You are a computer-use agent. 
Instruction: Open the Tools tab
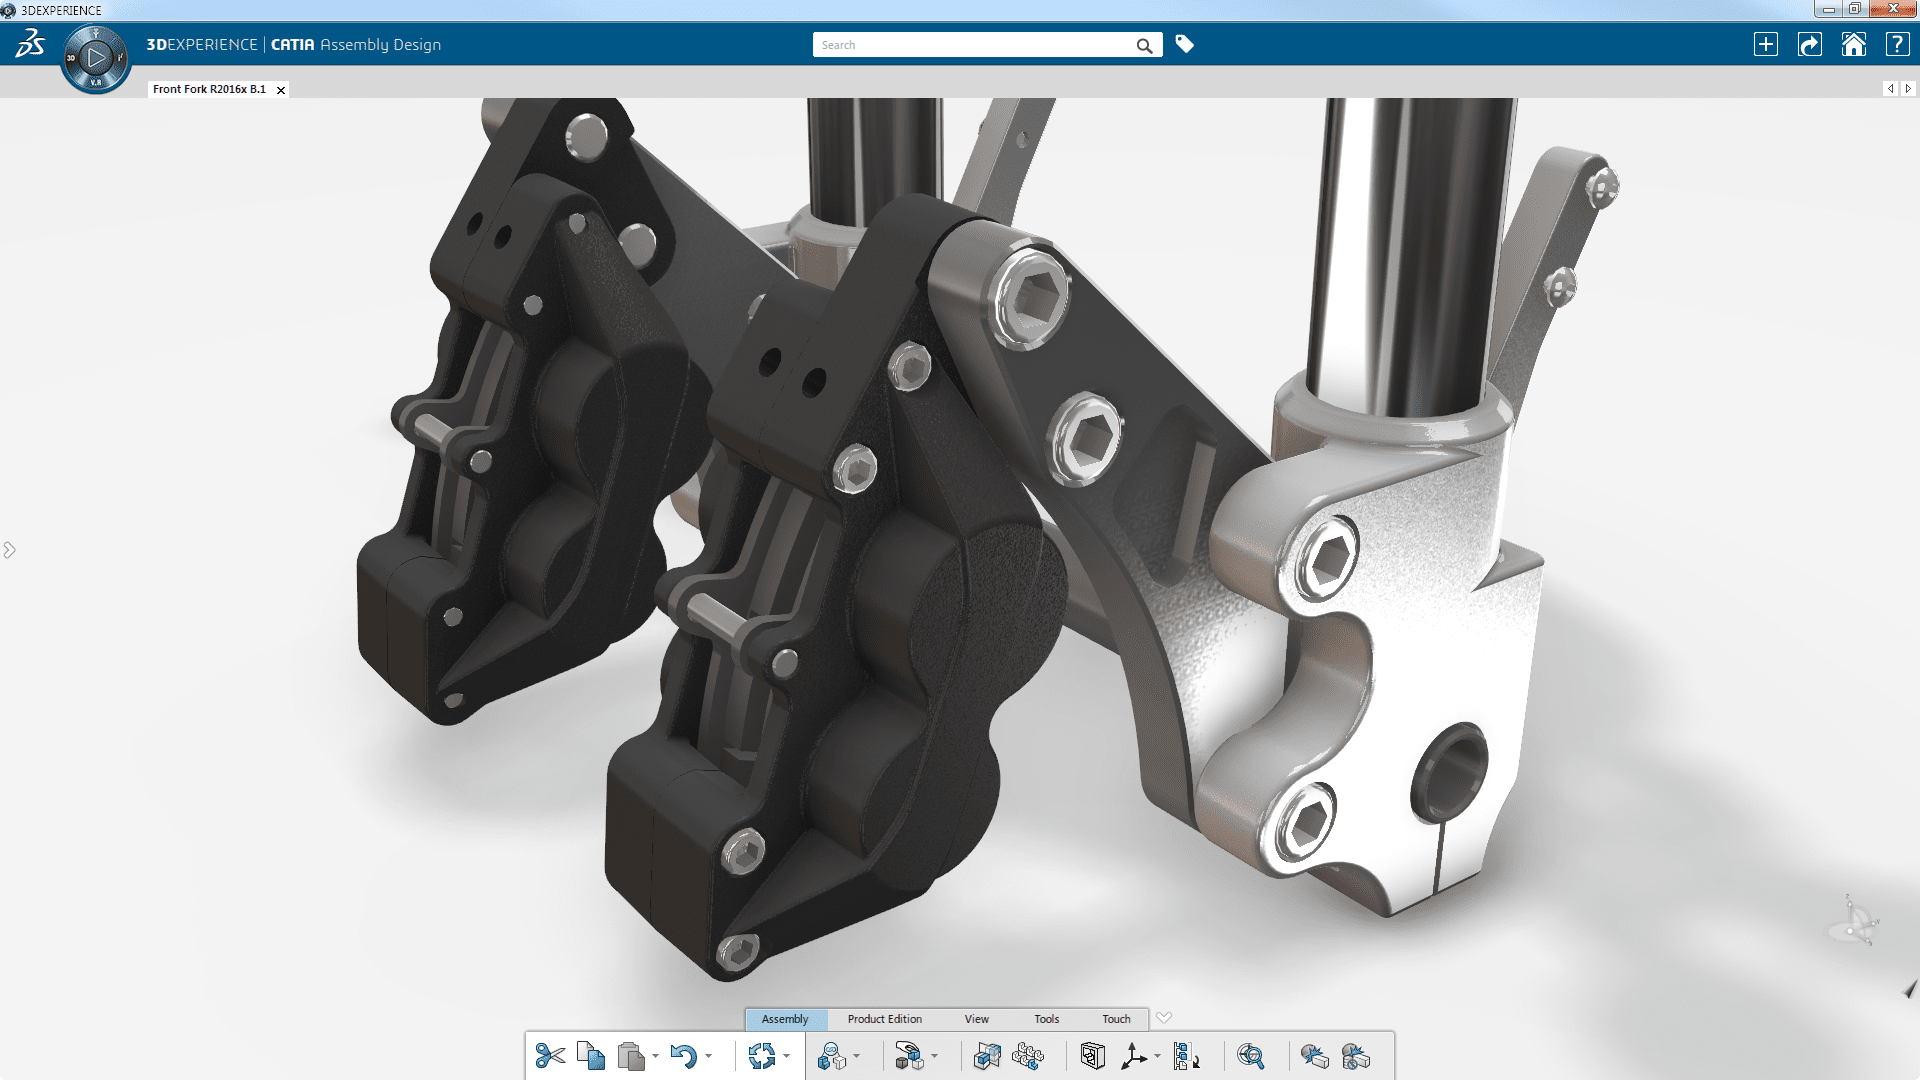[x=1046, y=1019]
